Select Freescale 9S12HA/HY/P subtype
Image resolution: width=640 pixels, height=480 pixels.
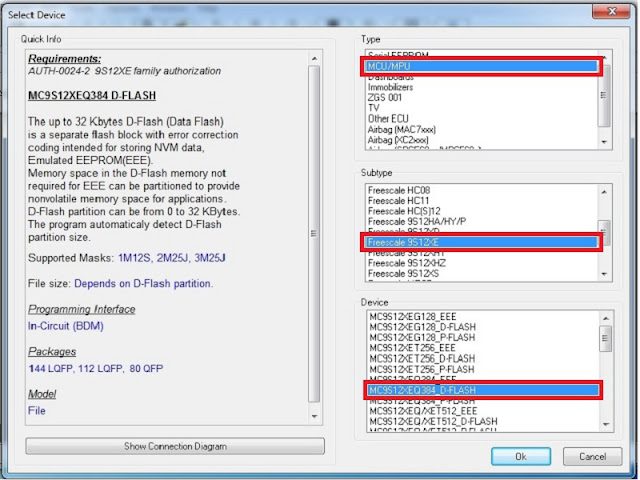417,222
